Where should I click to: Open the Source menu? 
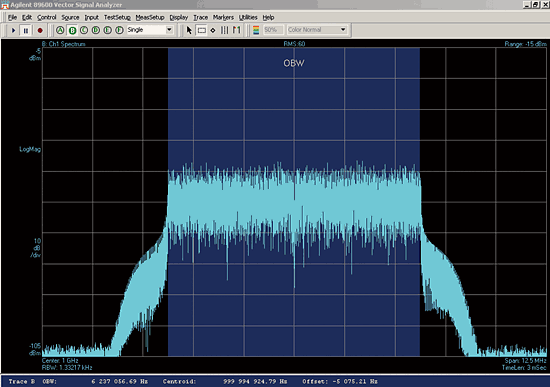(x=70, y=17)
